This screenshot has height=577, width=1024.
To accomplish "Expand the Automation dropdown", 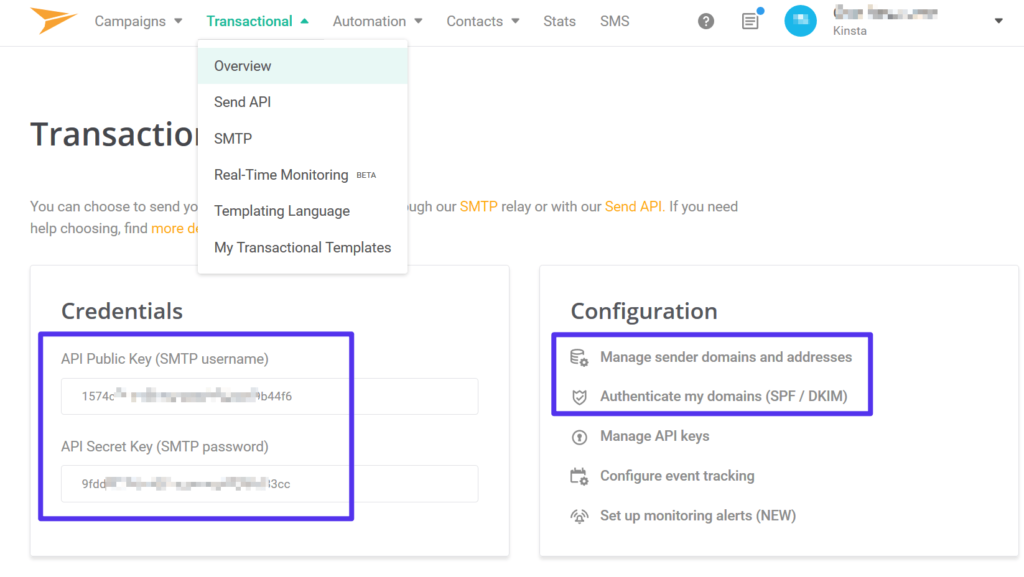I will tap(377, 20).
